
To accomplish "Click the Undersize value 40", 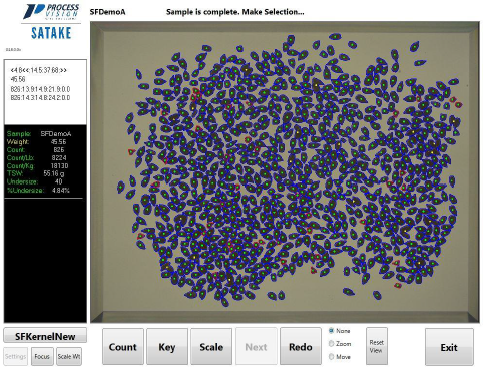I will (x=59, y=182).
